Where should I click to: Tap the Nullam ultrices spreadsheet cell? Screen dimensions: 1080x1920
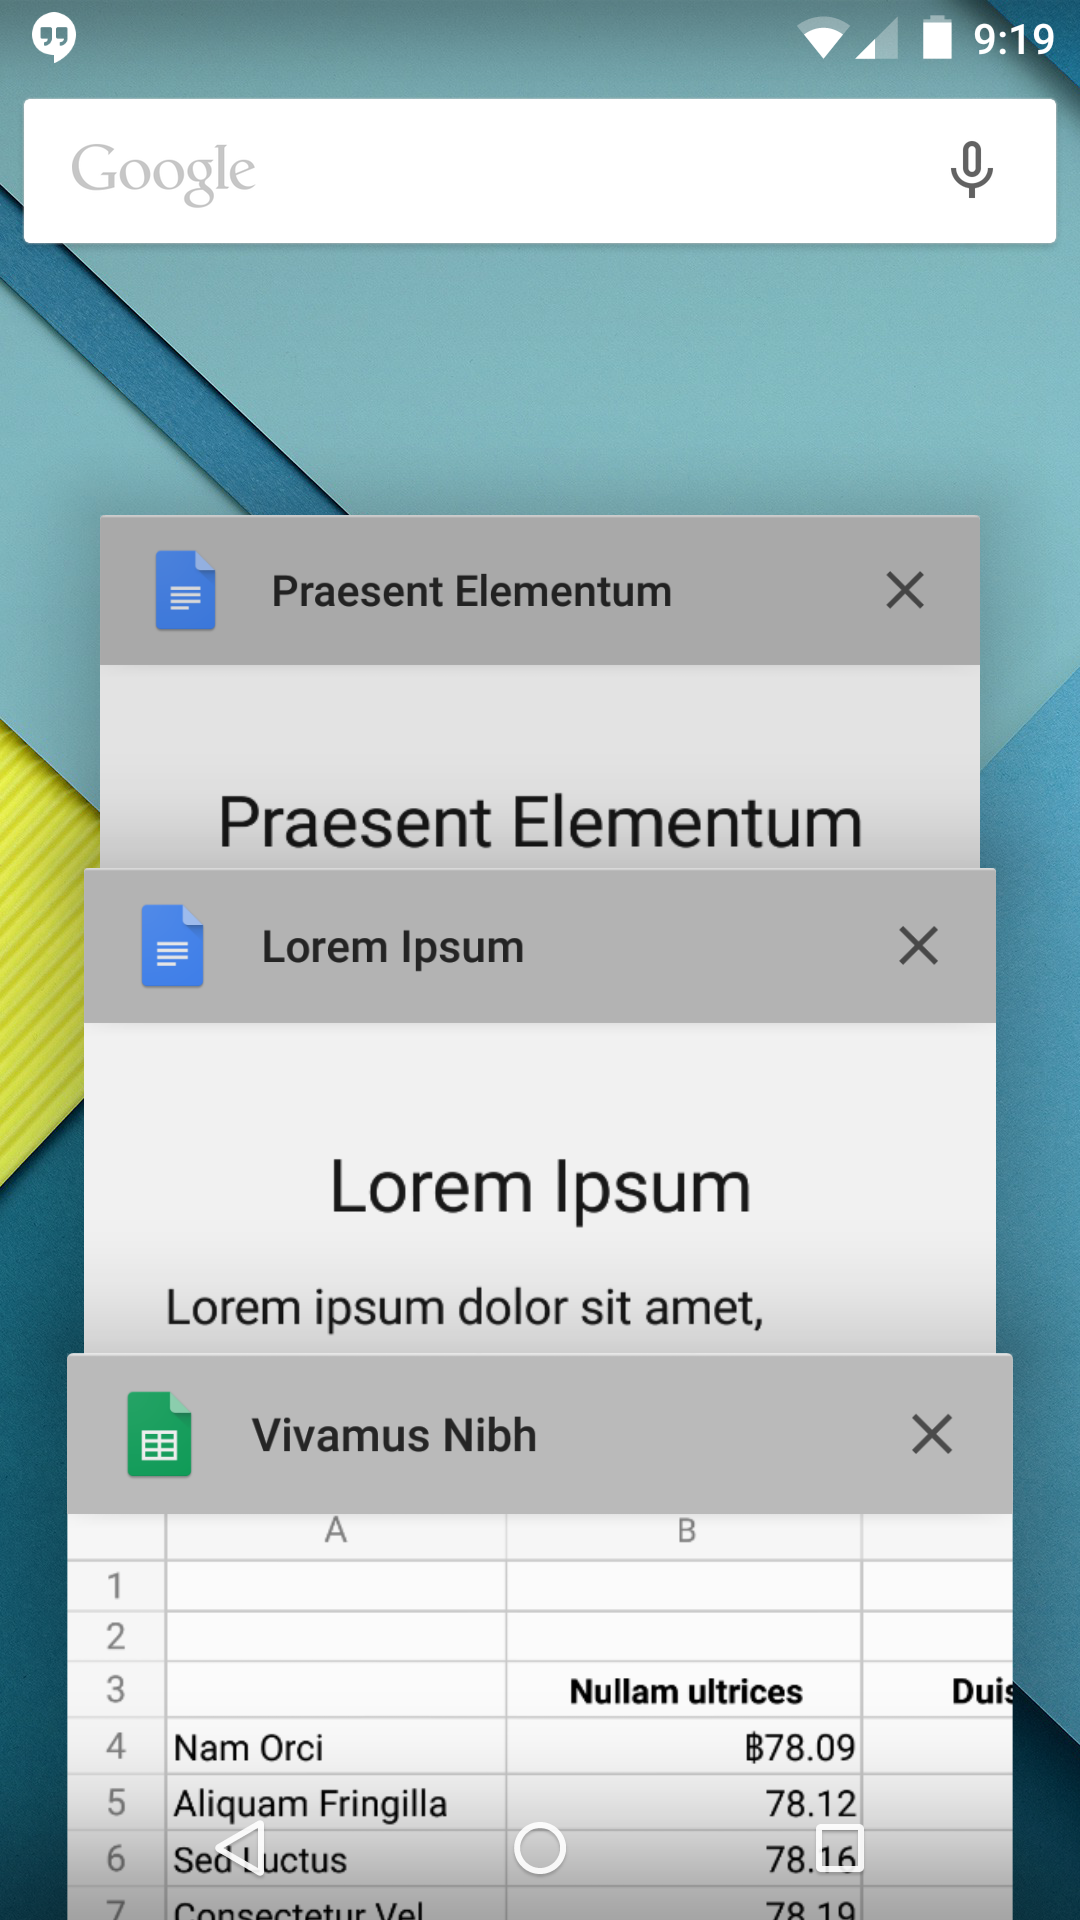tap(684, 1690)
